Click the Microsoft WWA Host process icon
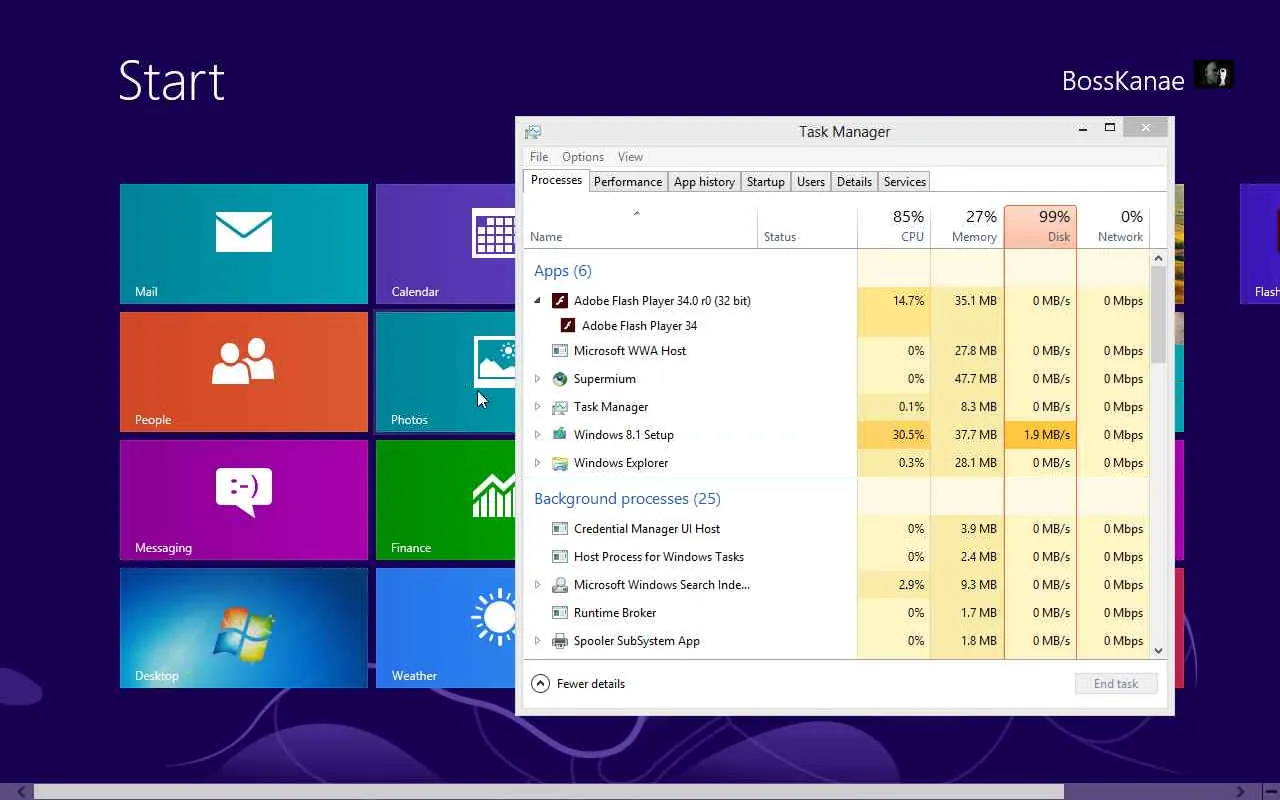Image resolution: width=1280 pixels, height=800 pixels. (560, 351)
